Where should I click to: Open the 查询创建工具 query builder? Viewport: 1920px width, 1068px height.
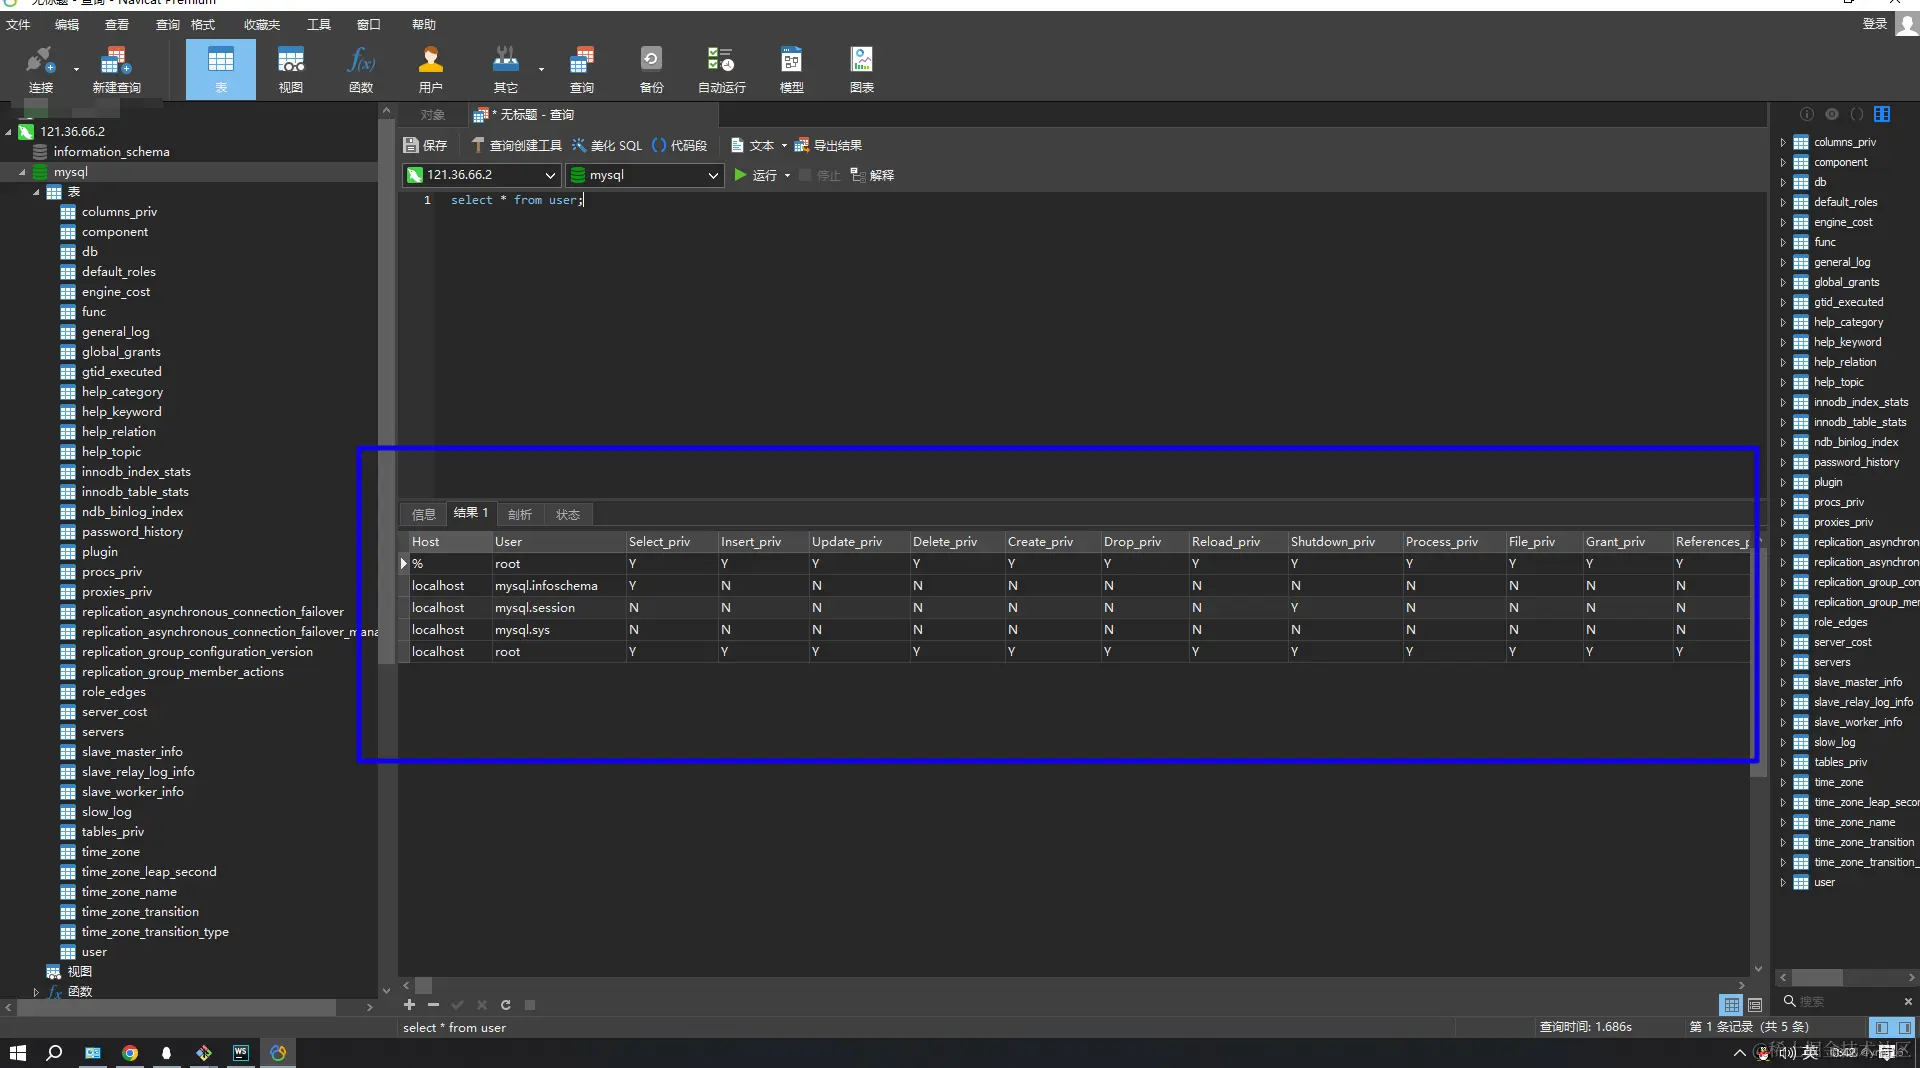(x=517, y=146)
